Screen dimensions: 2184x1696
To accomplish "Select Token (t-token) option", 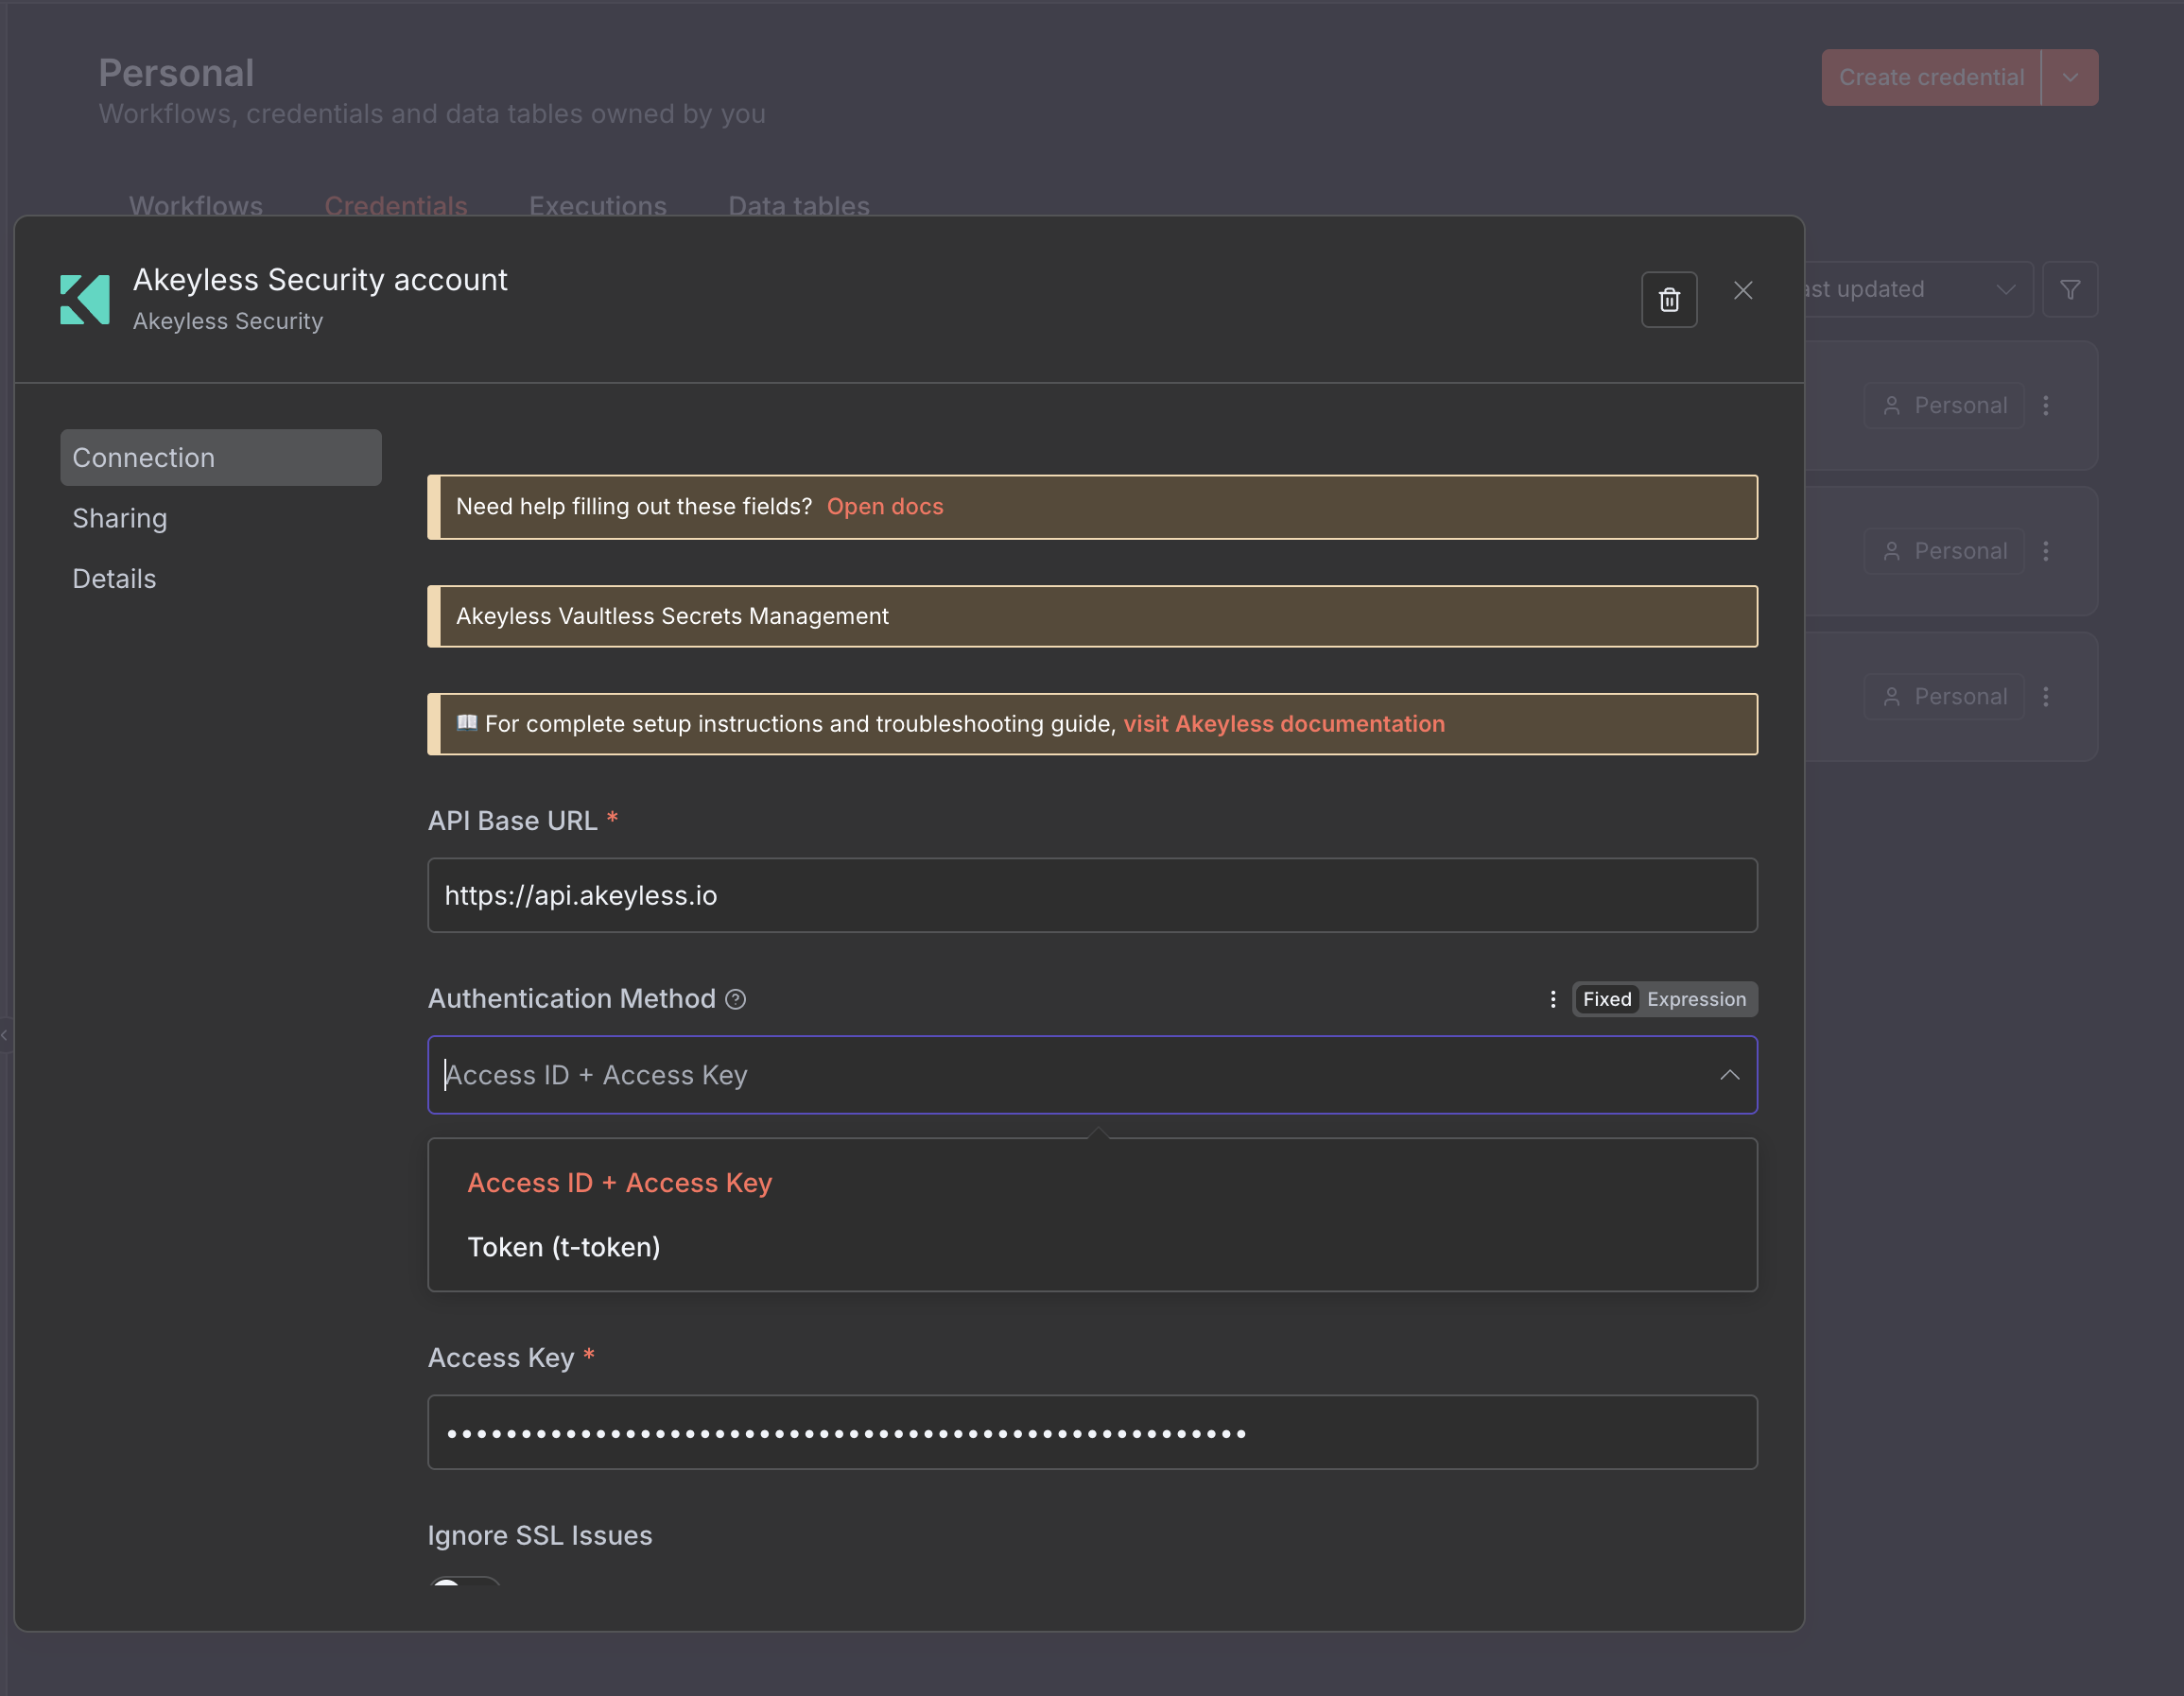I will [564, 1247].
